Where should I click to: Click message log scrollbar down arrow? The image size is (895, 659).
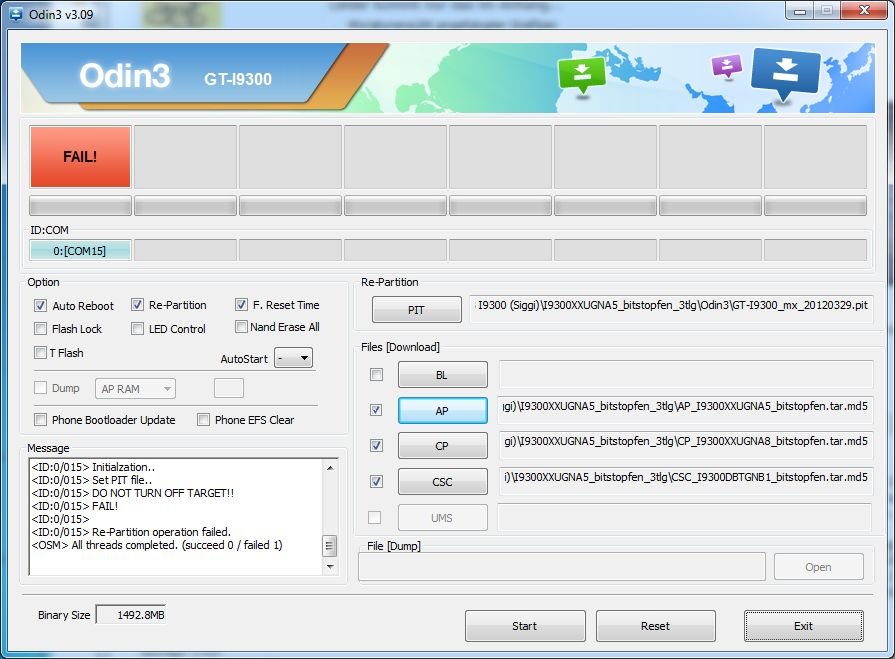[330, 567]
